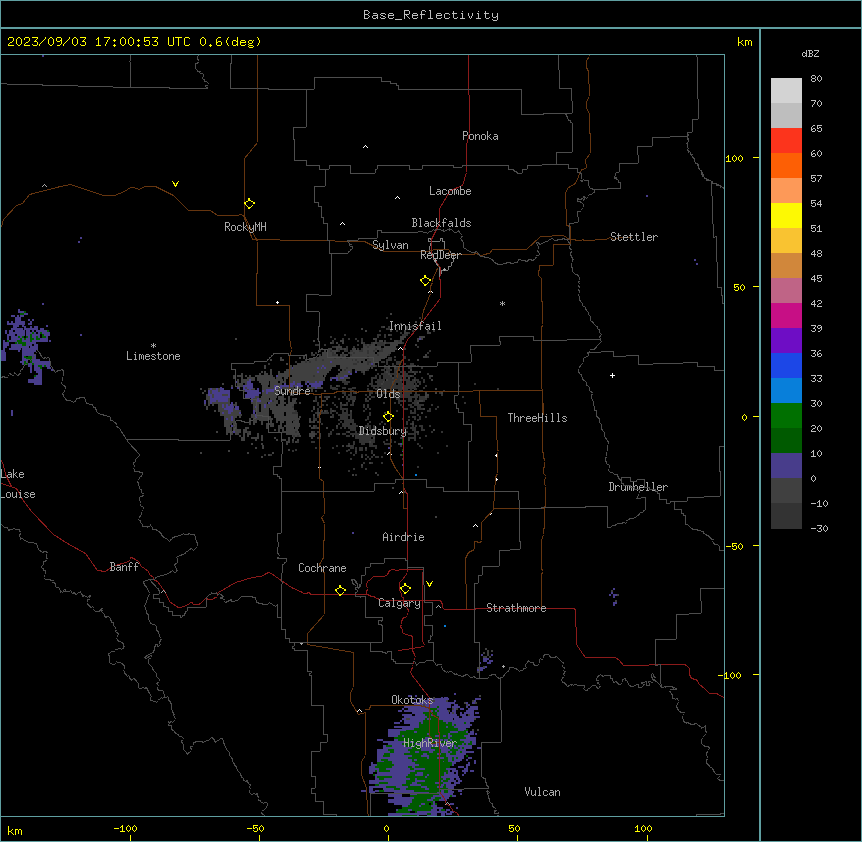The image size is (862, 842).
Task: Click the Limestone label
Action: click(153, 356)
